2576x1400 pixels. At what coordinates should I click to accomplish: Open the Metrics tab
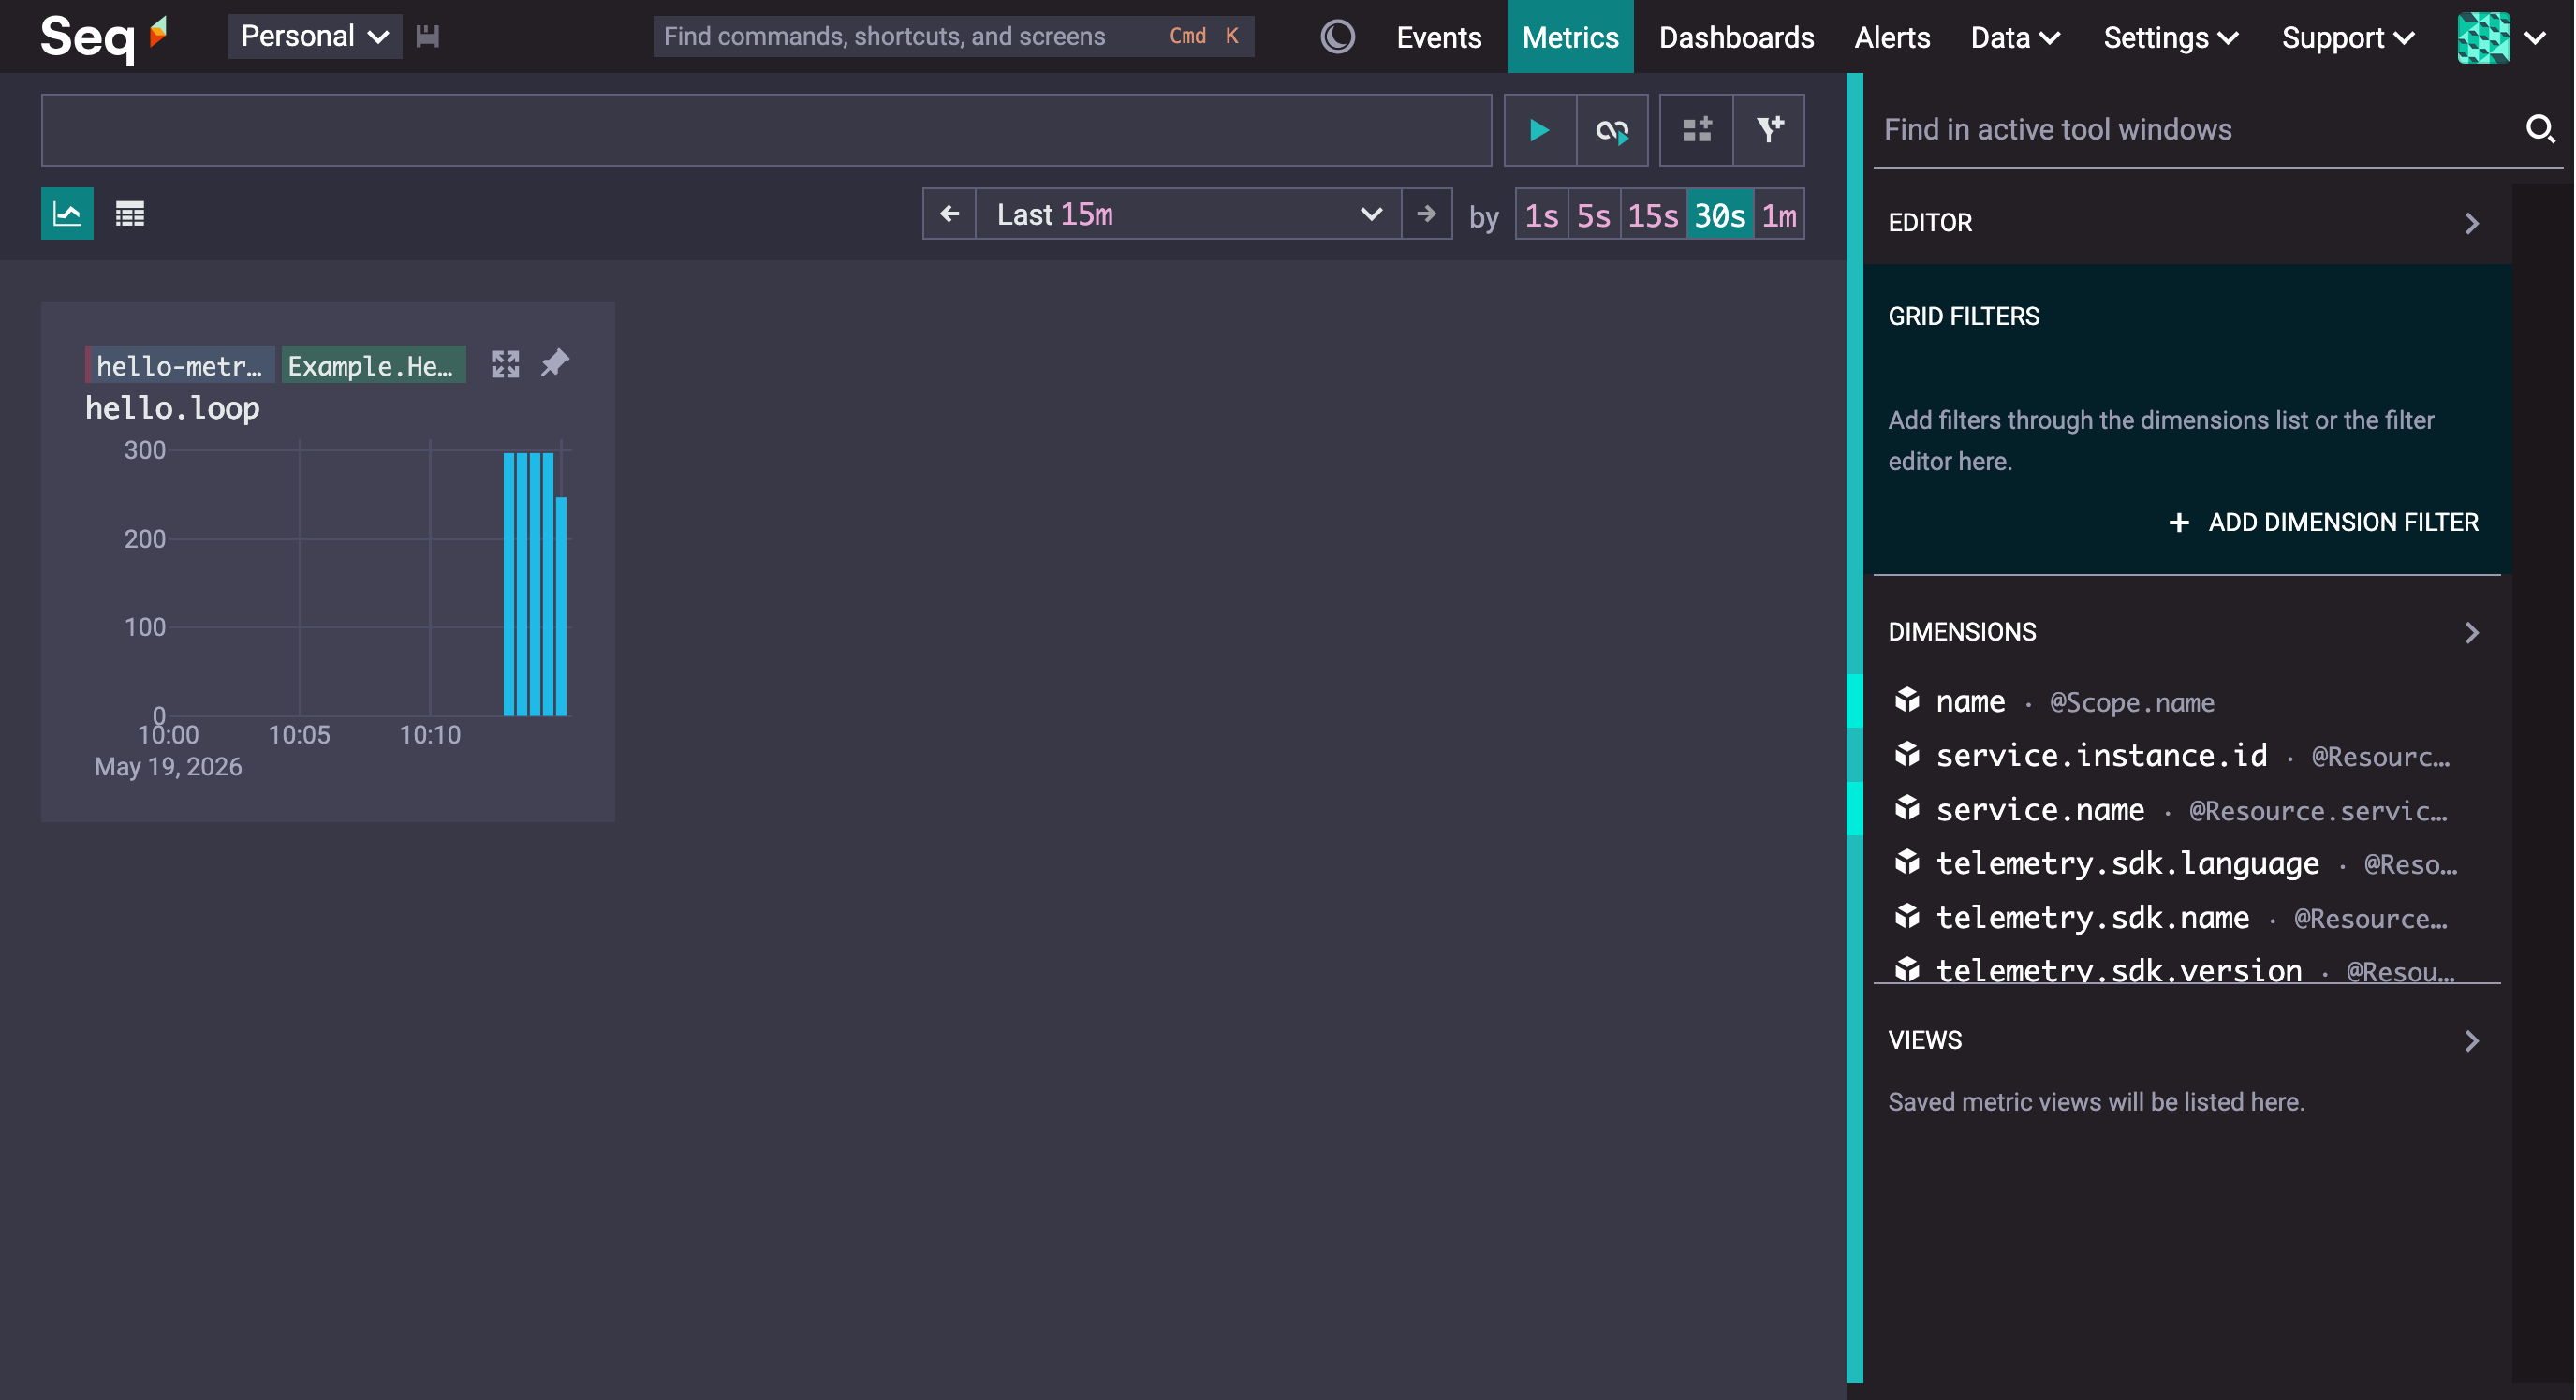pyautogui.click(x=1570, y=37)
